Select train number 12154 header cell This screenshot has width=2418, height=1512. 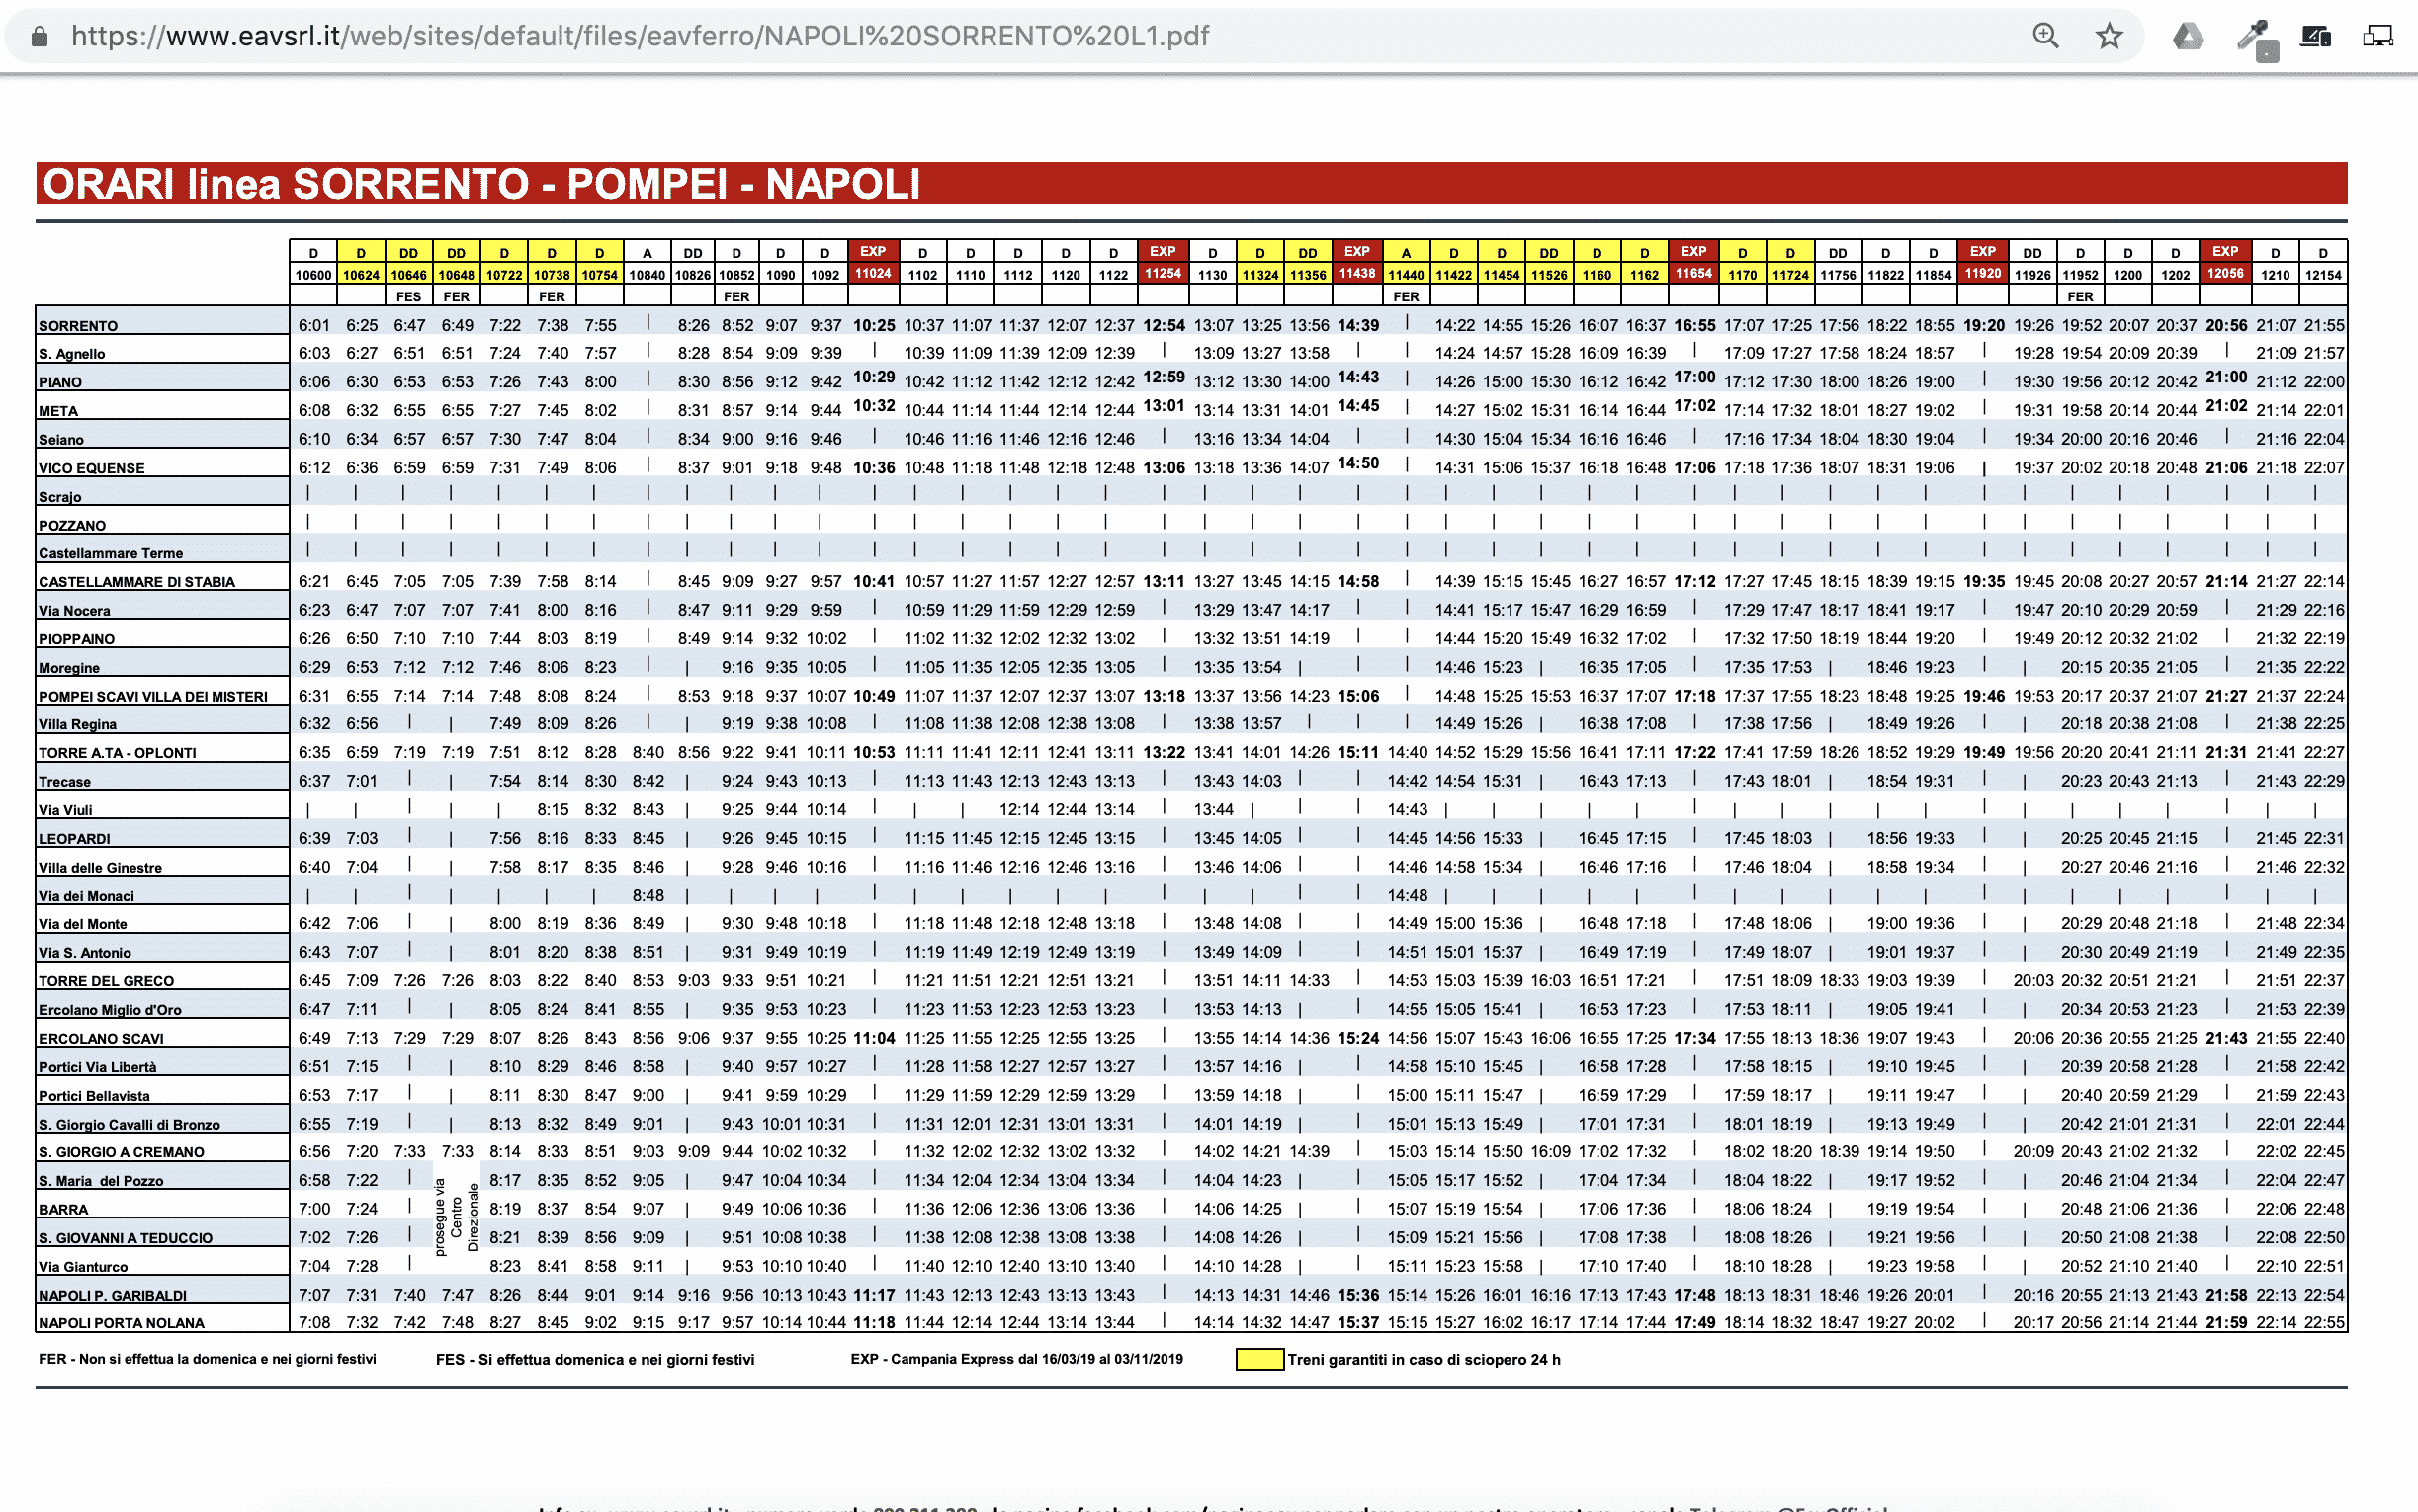point(2323,275)
